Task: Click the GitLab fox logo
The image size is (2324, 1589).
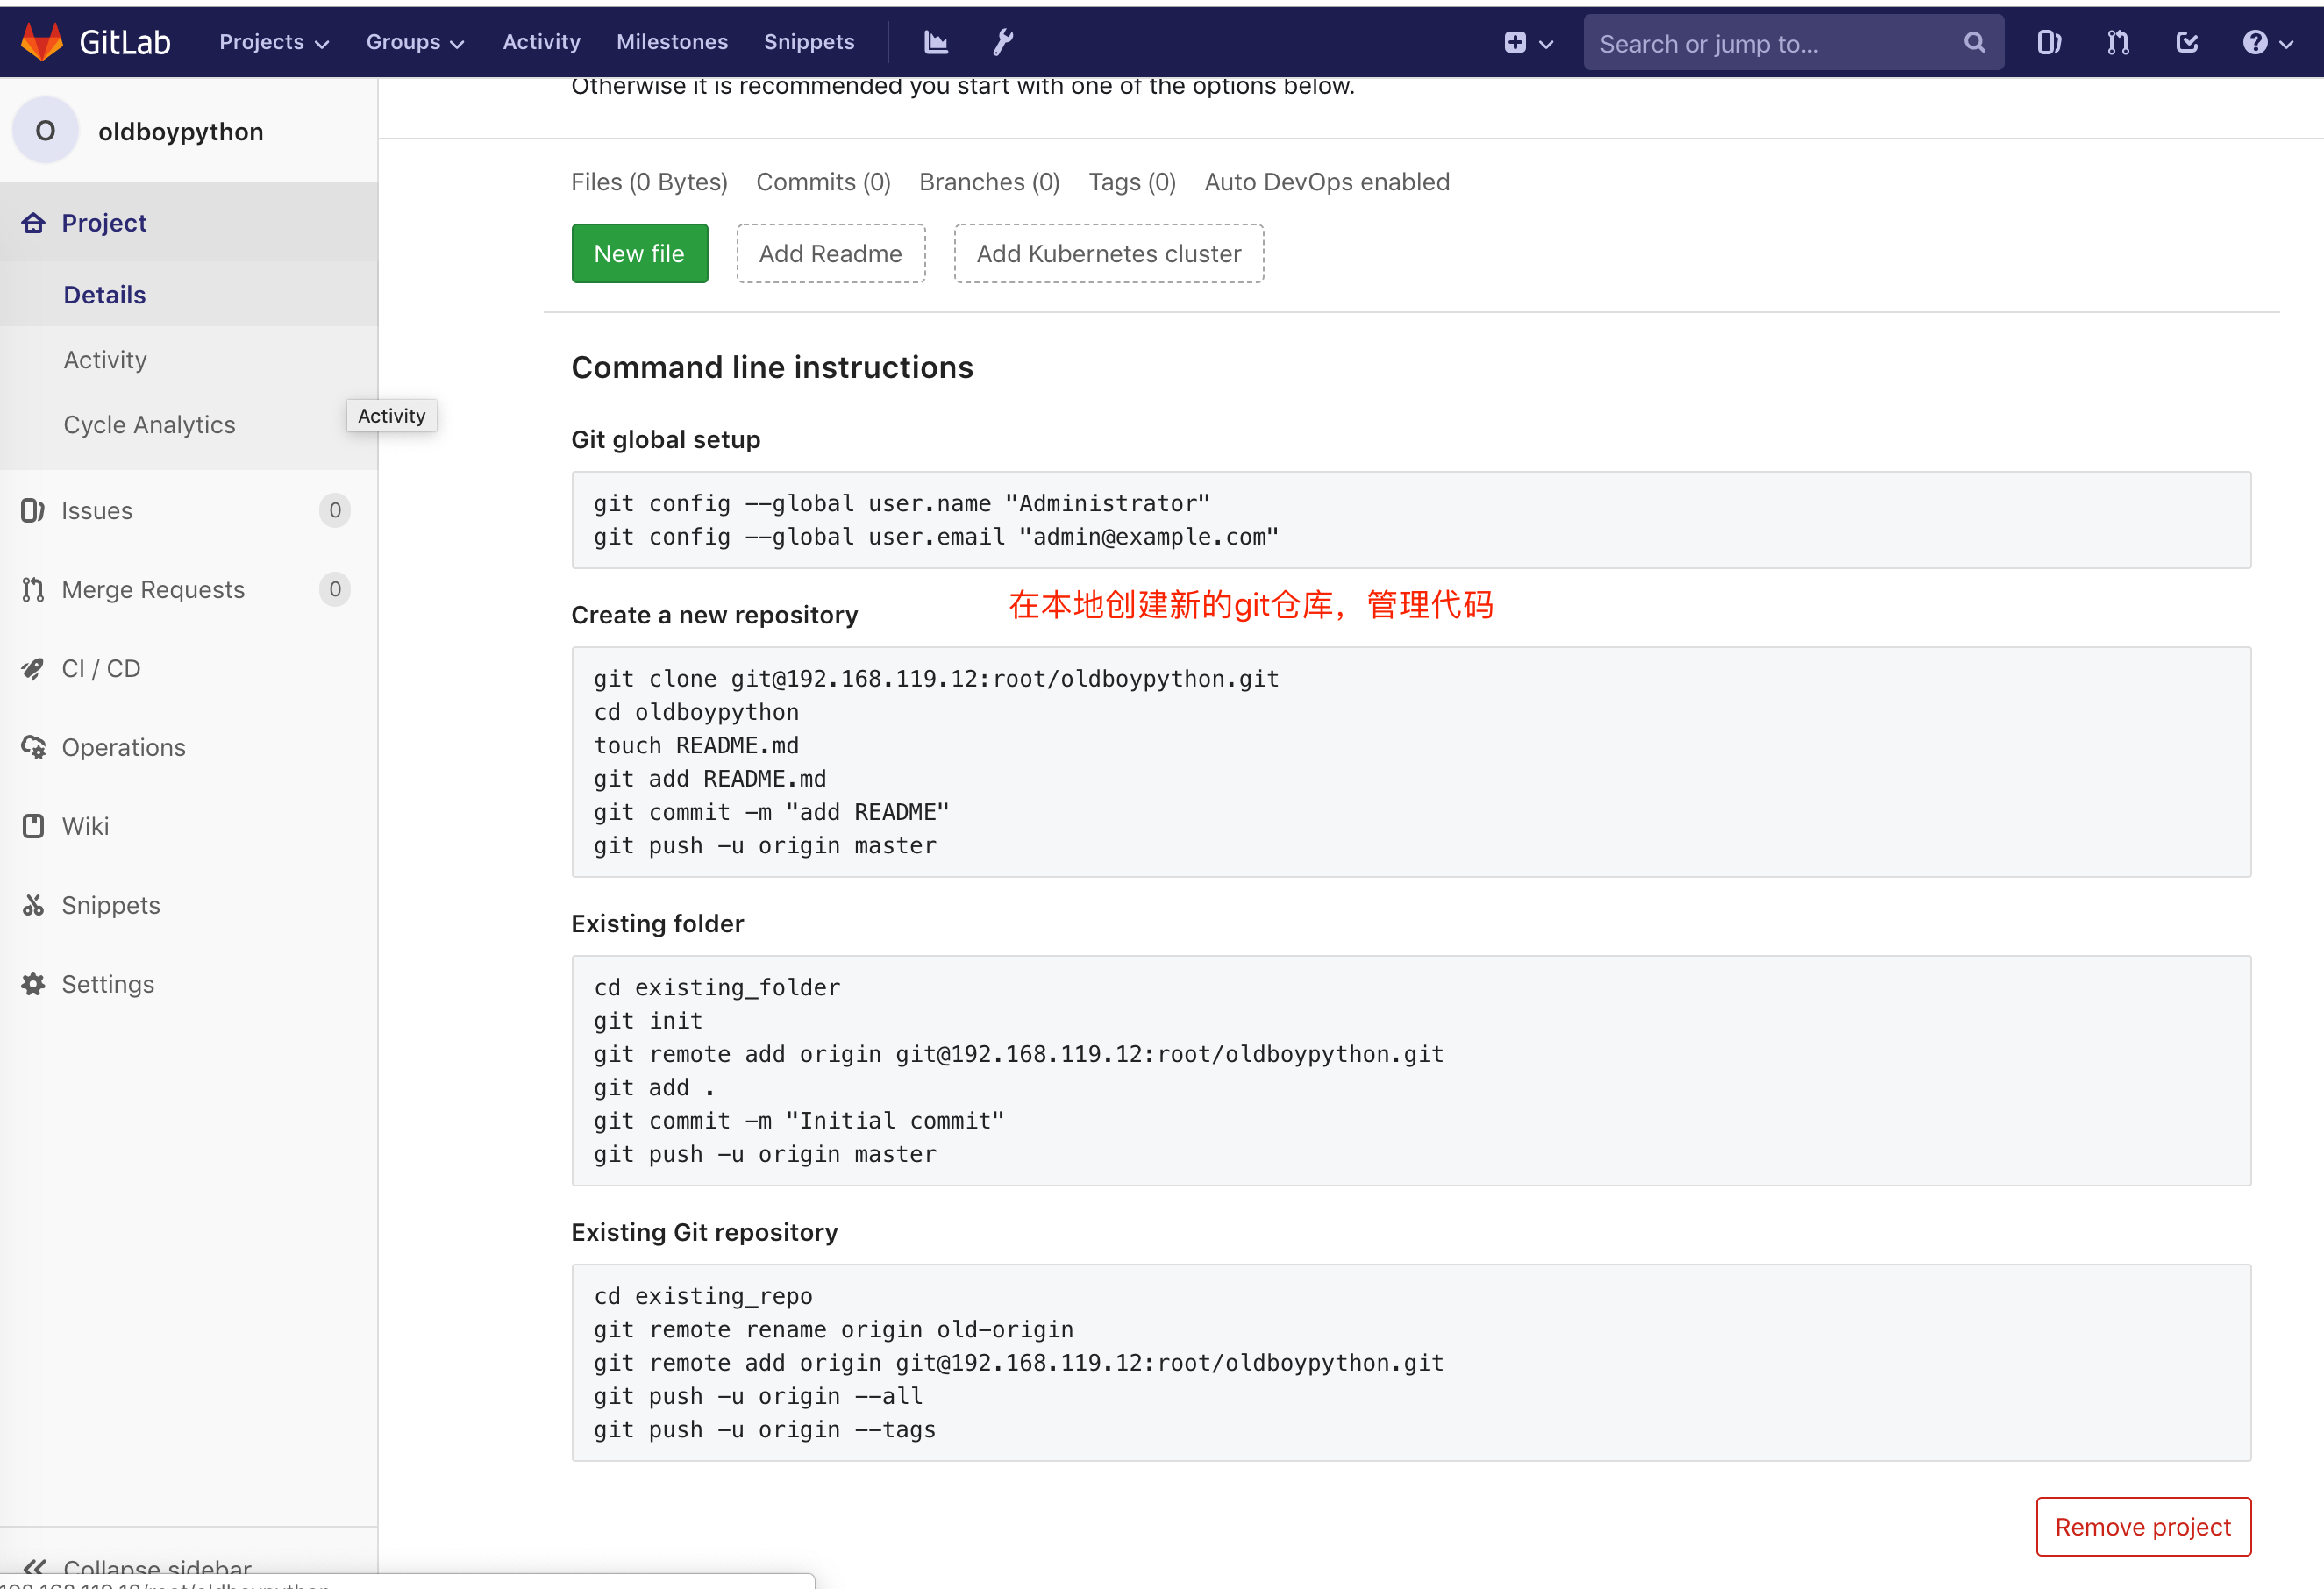Action: tap(42, 42)
